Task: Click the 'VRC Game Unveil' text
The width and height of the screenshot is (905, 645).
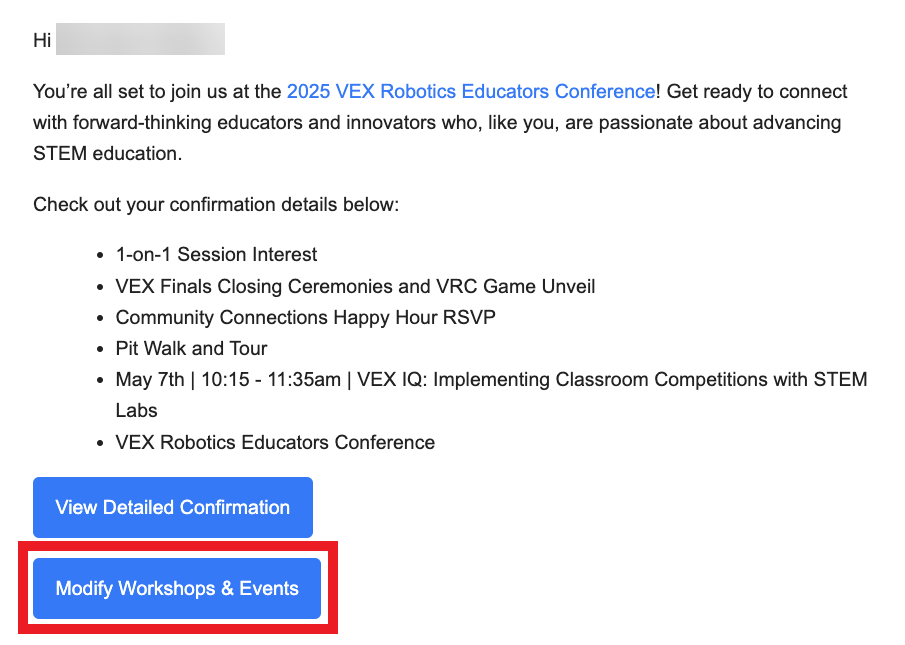Action: coord(530,287)
